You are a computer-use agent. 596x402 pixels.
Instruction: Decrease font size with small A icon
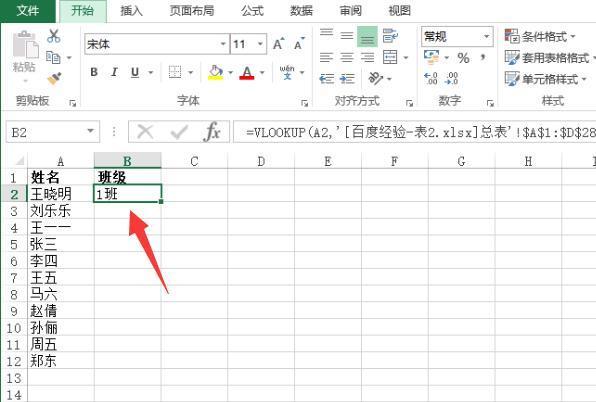click(x=300, y=44)
